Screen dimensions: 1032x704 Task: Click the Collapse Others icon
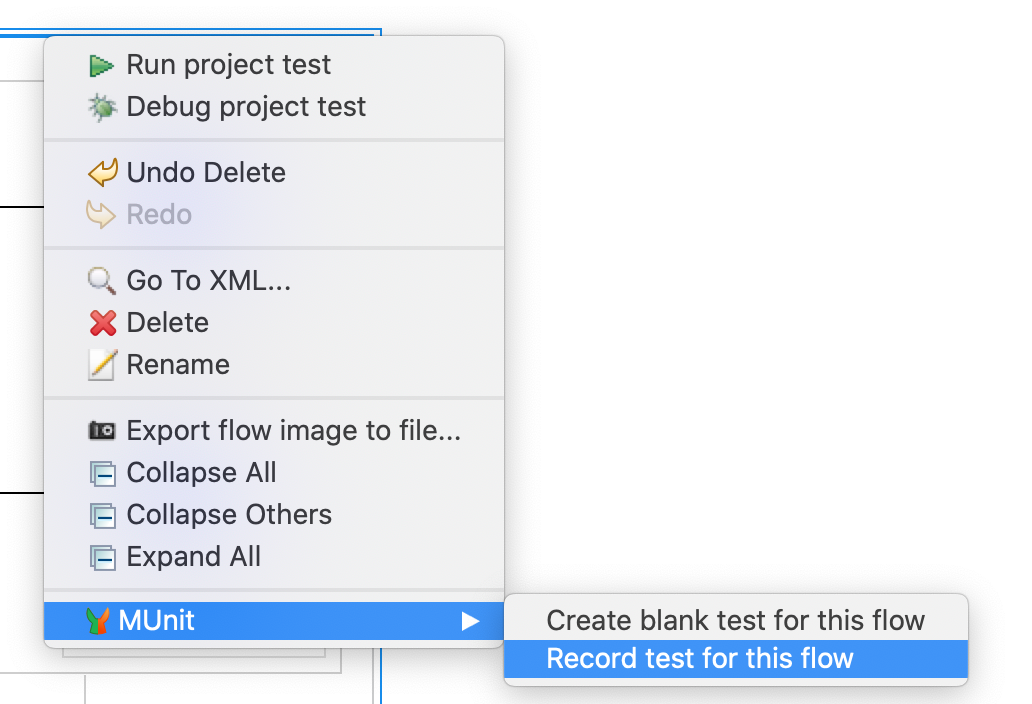tap(102, 515)
